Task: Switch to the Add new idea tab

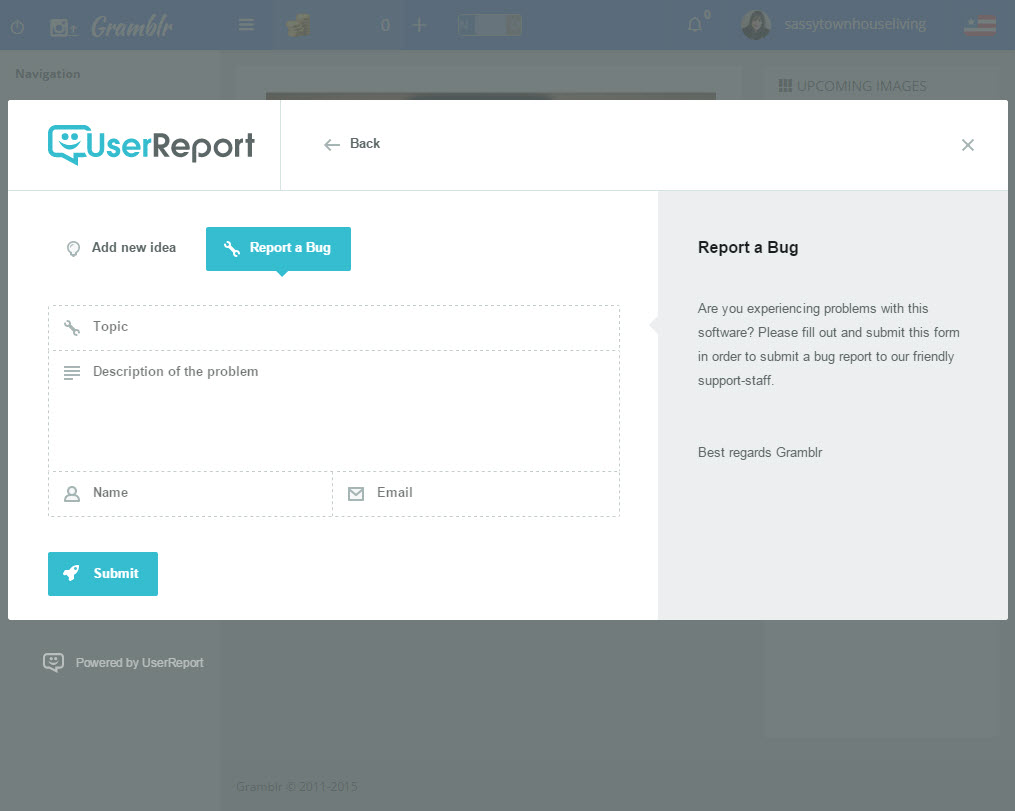Action: [121, 248]
